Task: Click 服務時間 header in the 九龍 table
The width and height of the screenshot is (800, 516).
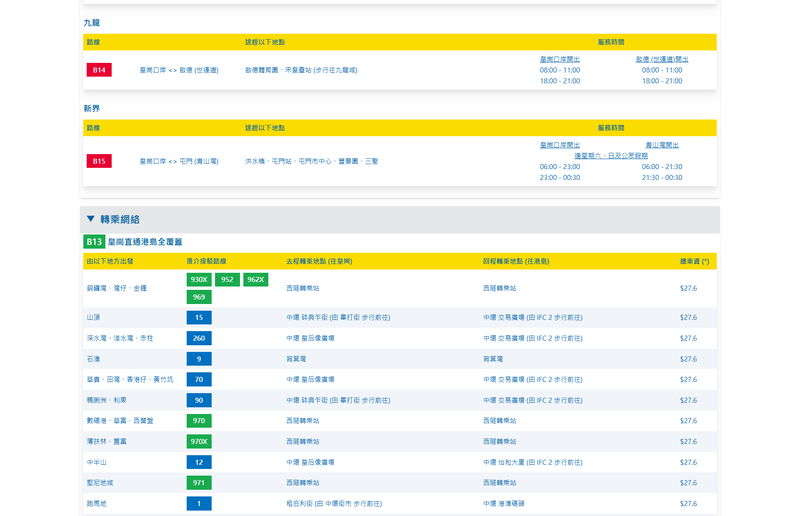Action: pyautogui.click(x=611, y=42)
